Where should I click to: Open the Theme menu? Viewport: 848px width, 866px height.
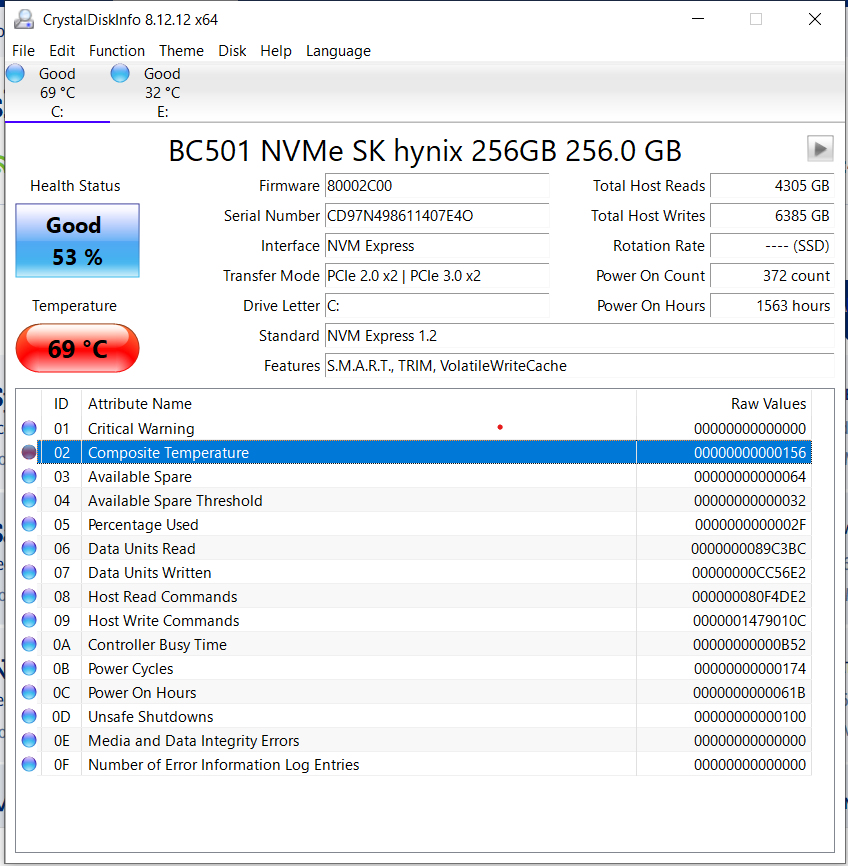181,51
